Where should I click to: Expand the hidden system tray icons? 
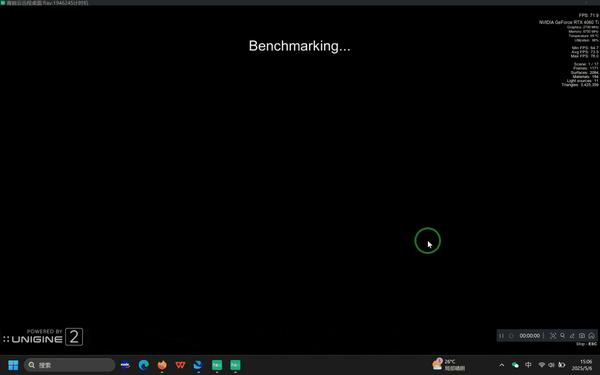[x=501, y=365]
